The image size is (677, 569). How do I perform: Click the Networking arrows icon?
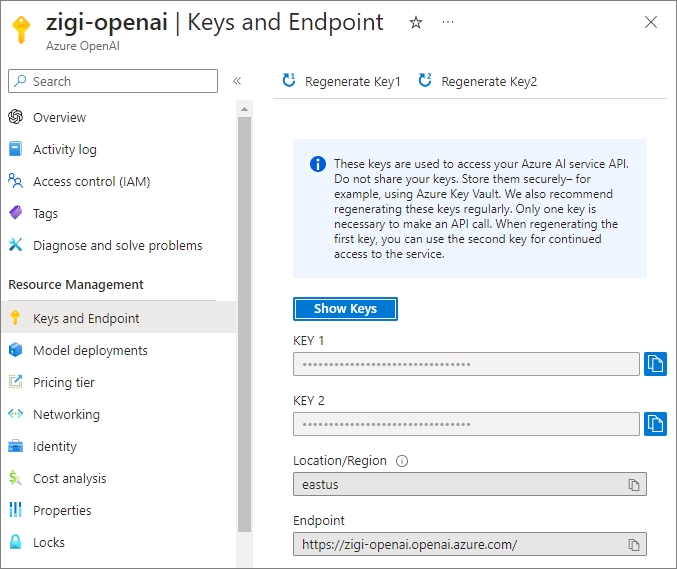coord(16,414)
